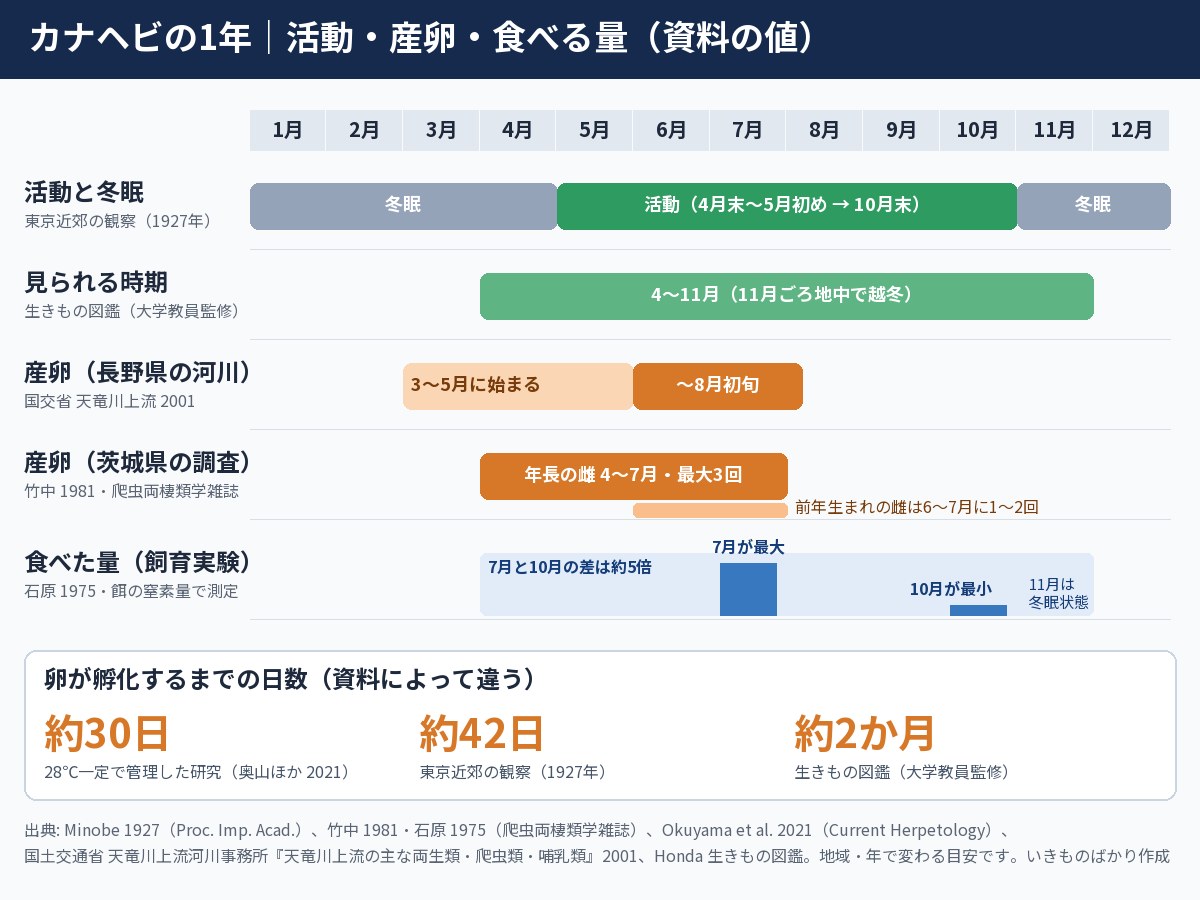Click the 7月 month header cell
The height and width of the screenshot is (900, 1200).
(x=747, y=130)
